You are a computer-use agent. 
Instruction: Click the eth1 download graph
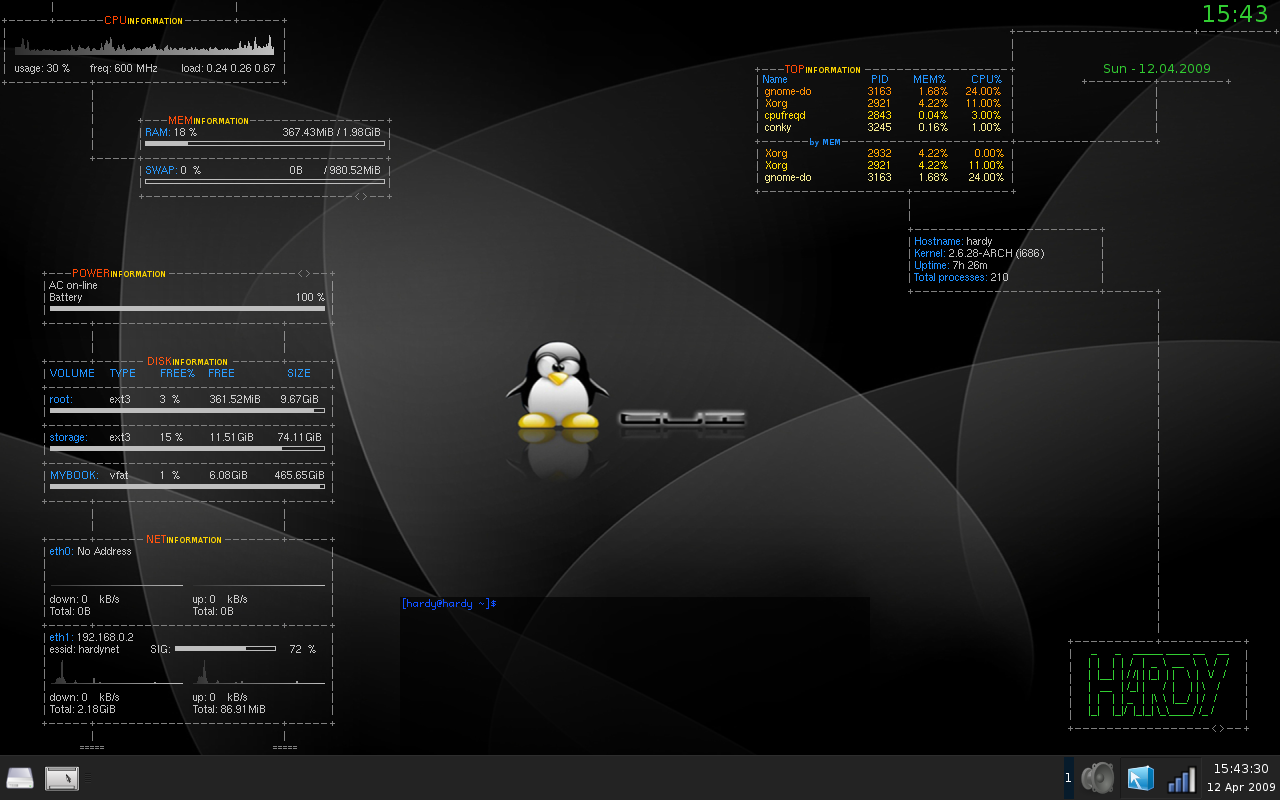click(x=116, y=672)
